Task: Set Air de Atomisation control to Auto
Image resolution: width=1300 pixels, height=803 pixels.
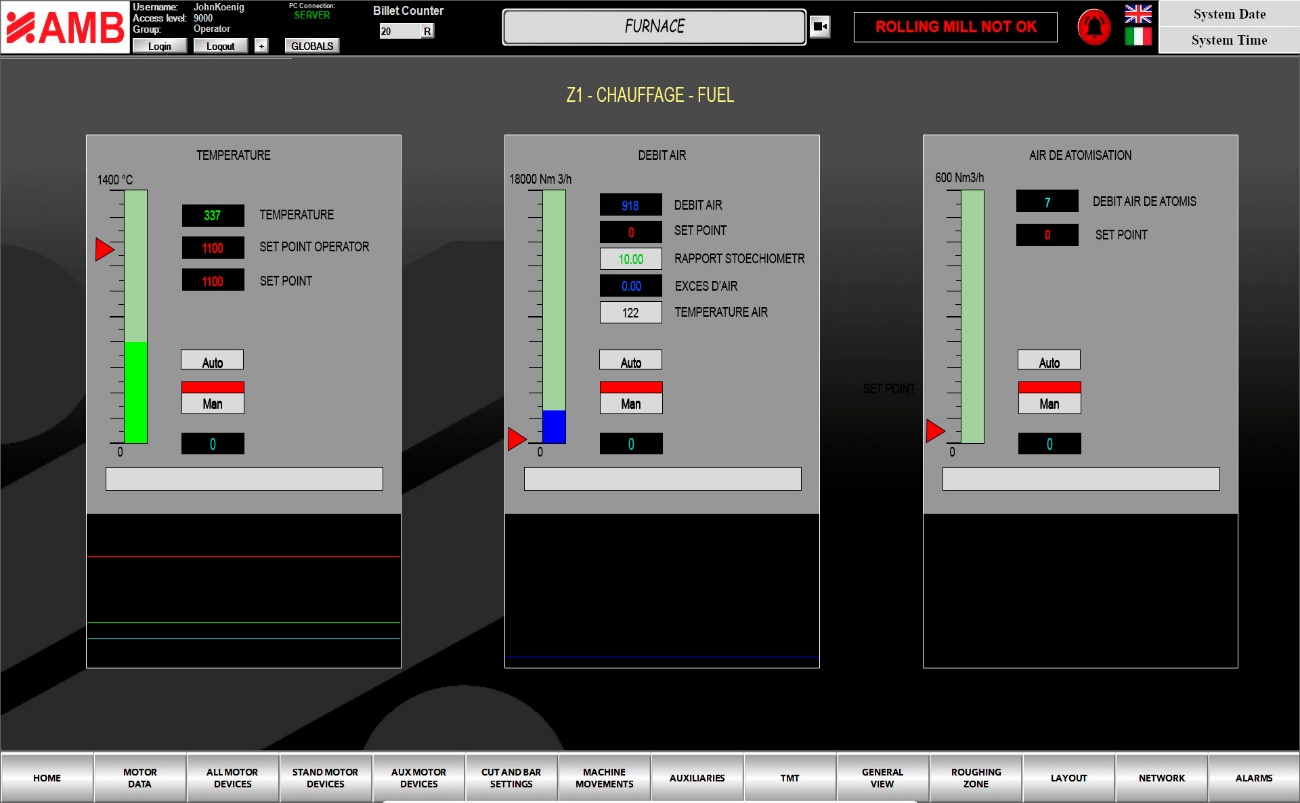Action: tap(1049, 361)
